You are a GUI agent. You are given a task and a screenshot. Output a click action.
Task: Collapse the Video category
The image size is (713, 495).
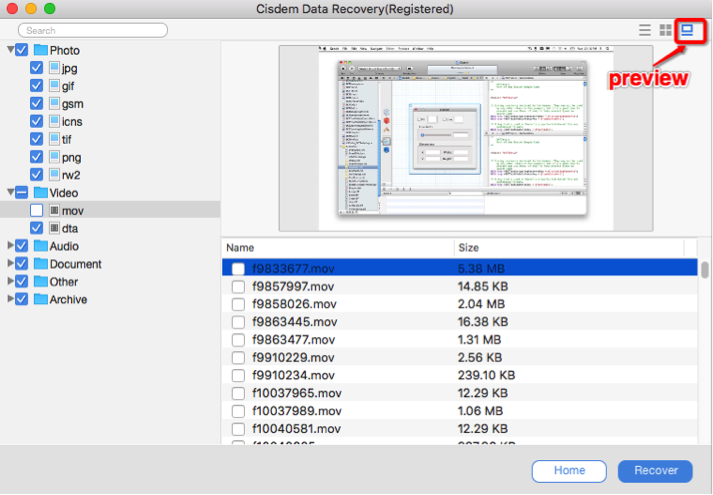(x=10, y=192)
